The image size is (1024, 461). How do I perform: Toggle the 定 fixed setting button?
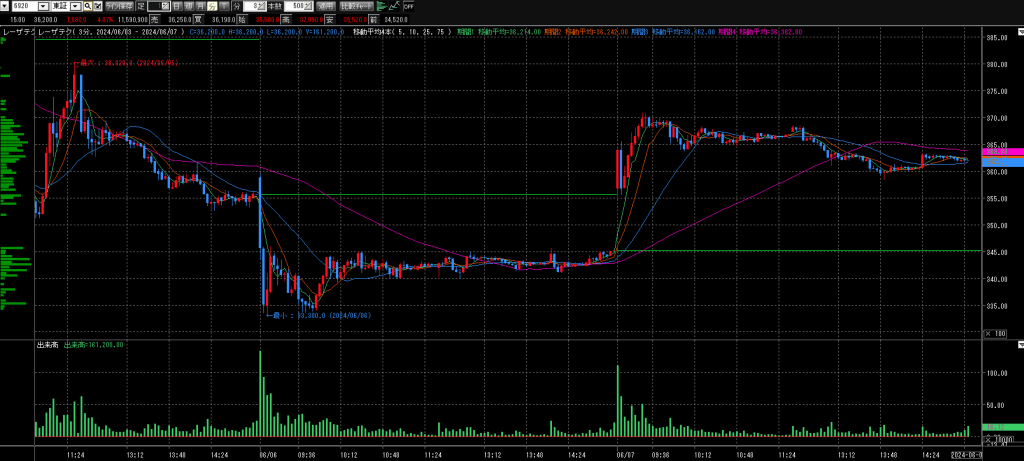pyautogui.click(x=140, y=6)
